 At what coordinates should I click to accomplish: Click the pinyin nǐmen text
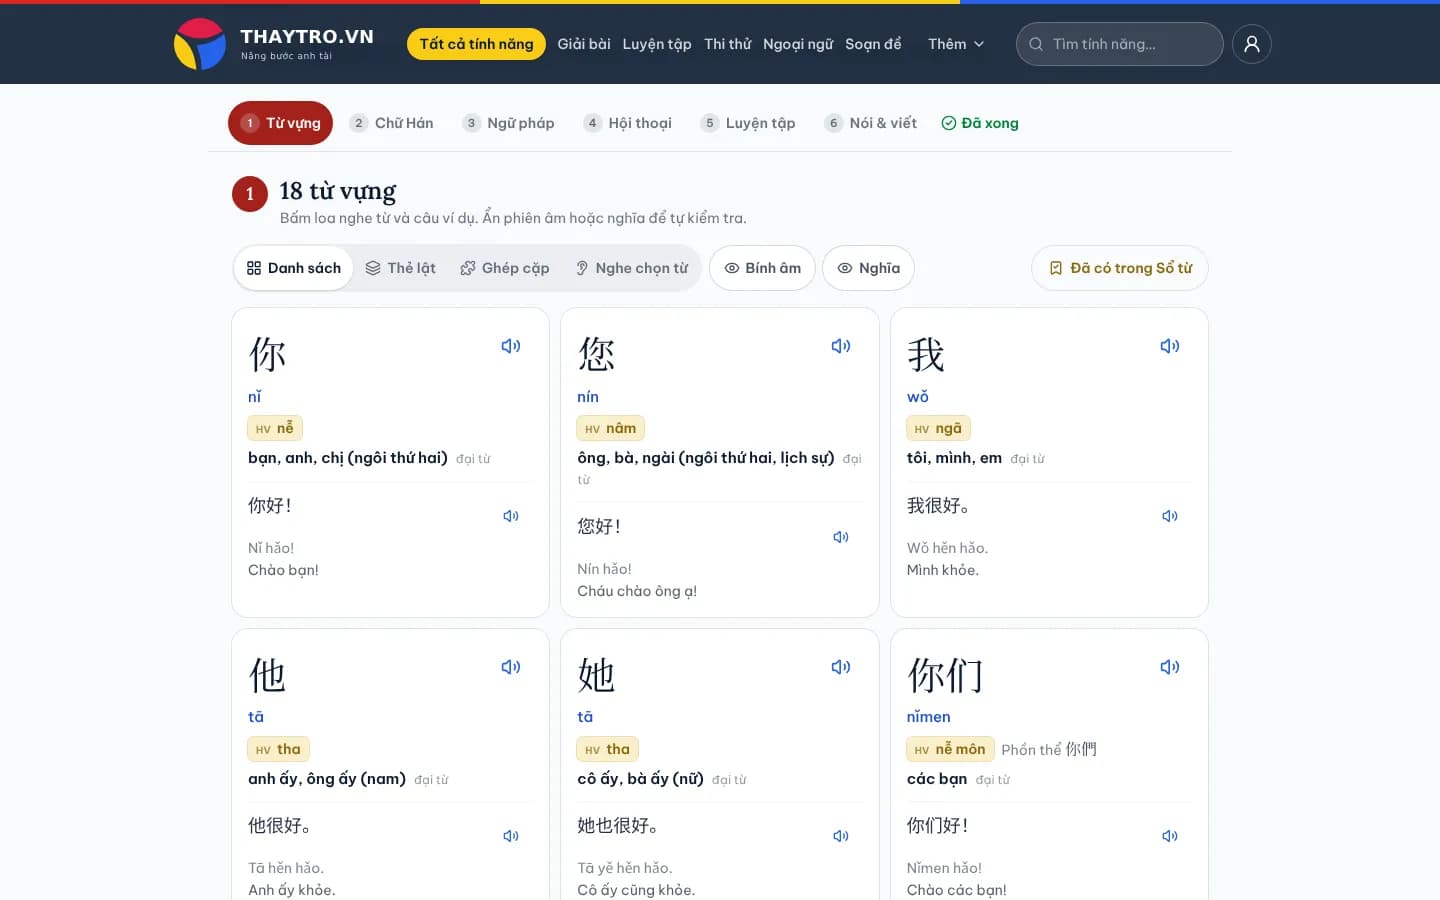[929, 717]
